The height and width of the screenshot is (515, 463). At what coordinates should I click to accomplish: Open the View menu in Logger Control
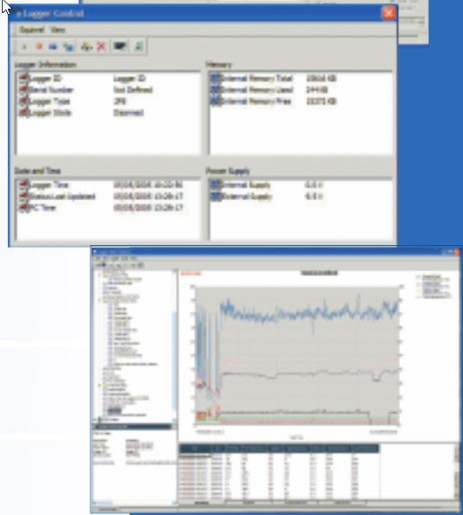tap(57, 30)
